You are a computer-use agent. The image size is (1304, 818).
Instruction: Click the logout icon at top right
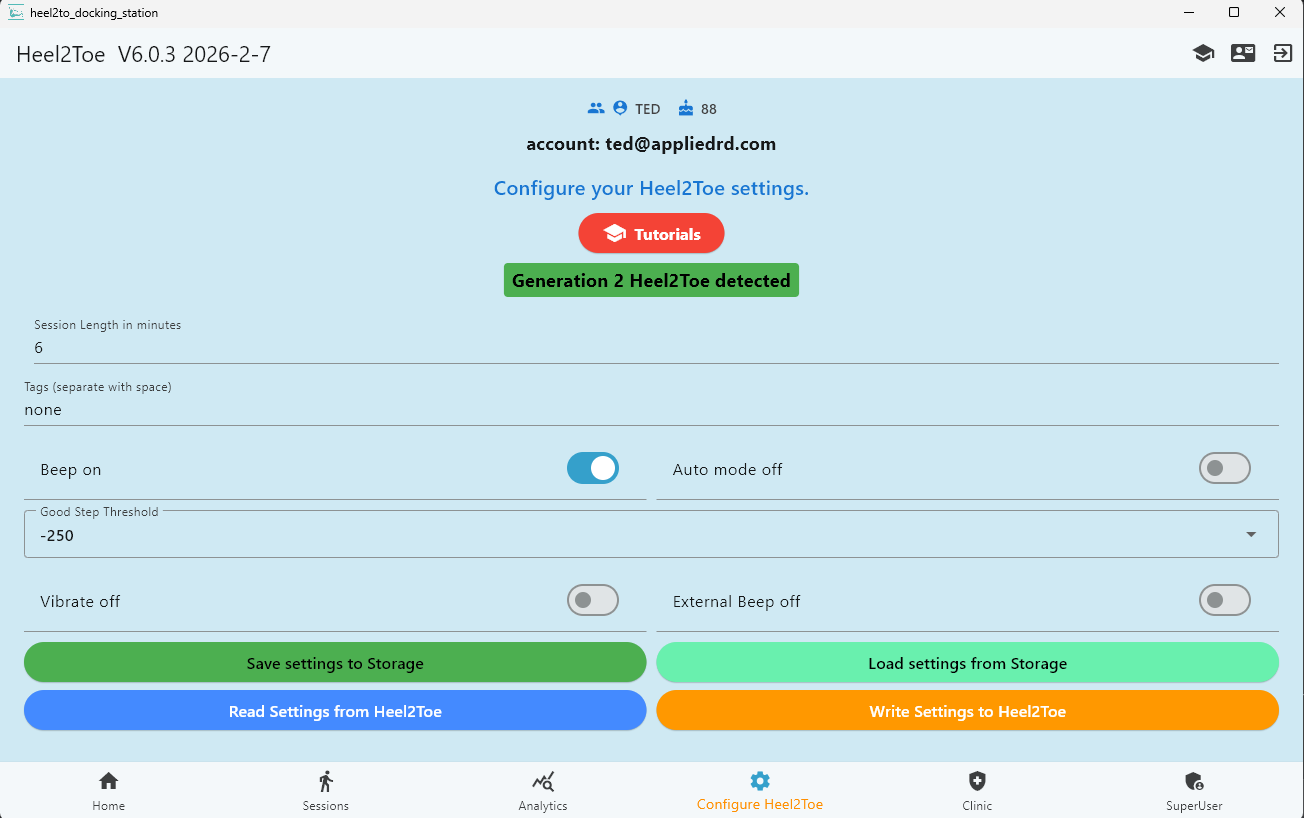click(1283, 53)
